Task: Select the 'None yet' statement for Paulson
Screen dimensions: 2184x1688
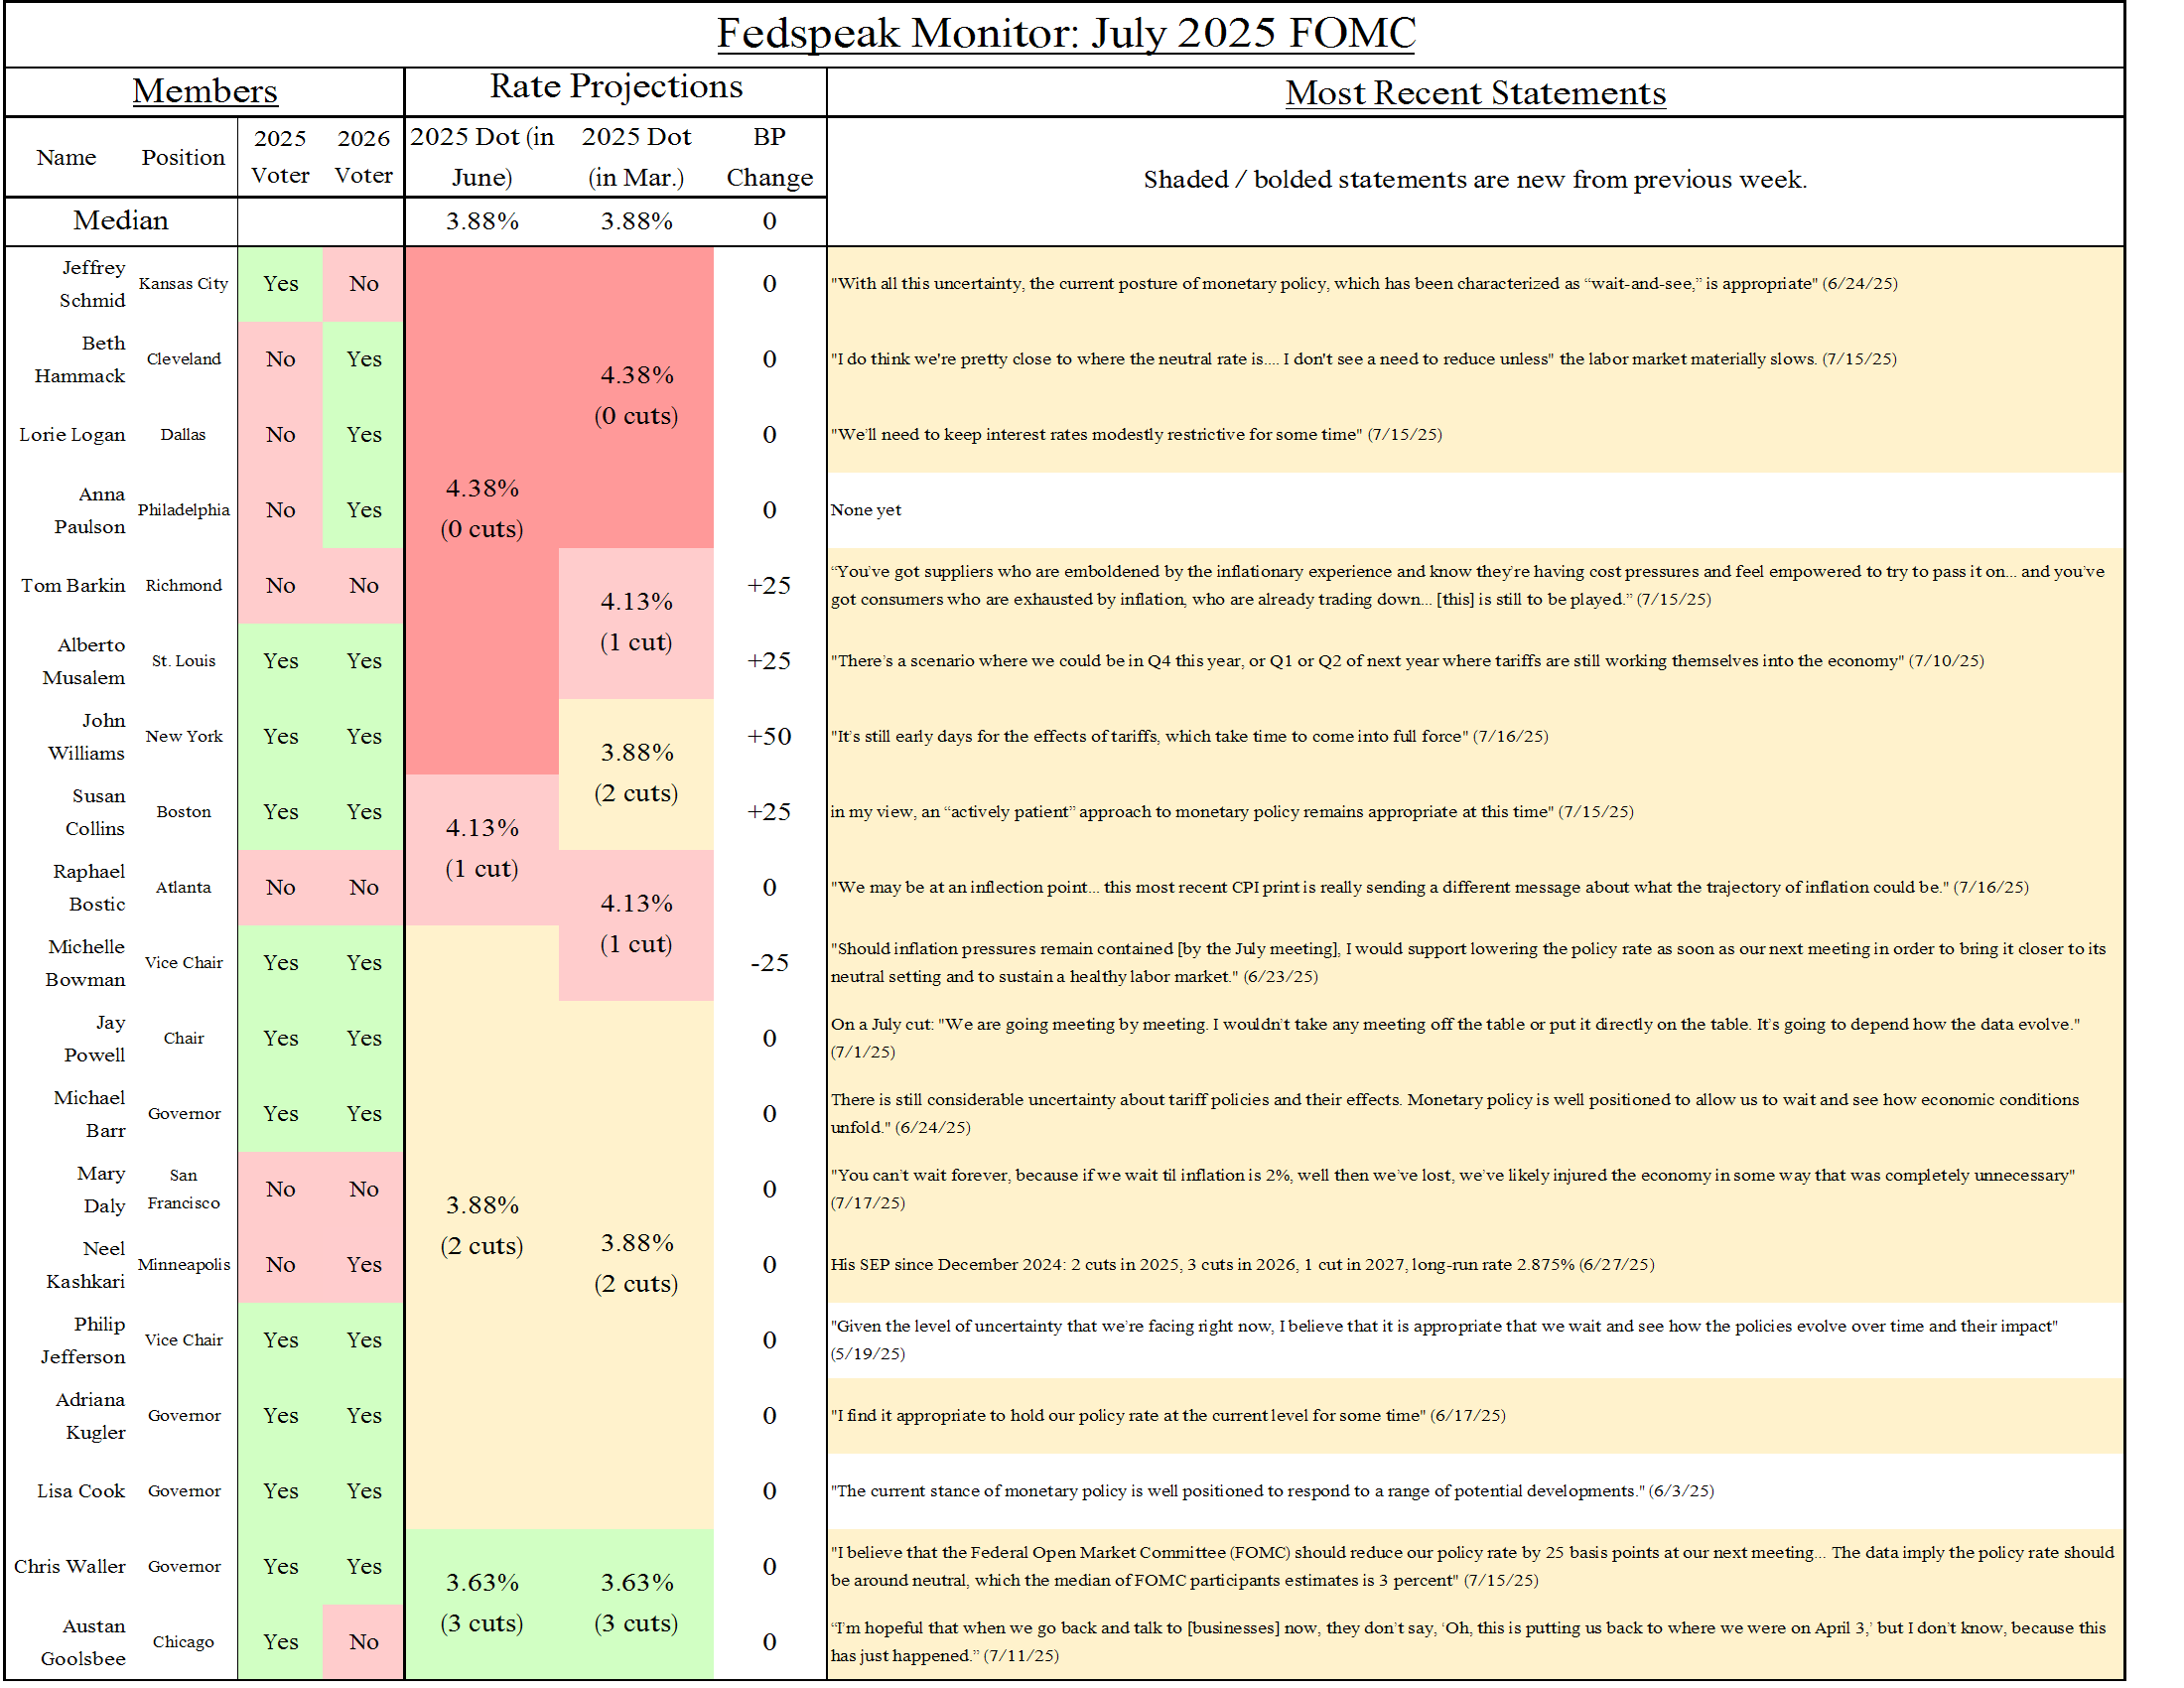Action: point(866,510)
